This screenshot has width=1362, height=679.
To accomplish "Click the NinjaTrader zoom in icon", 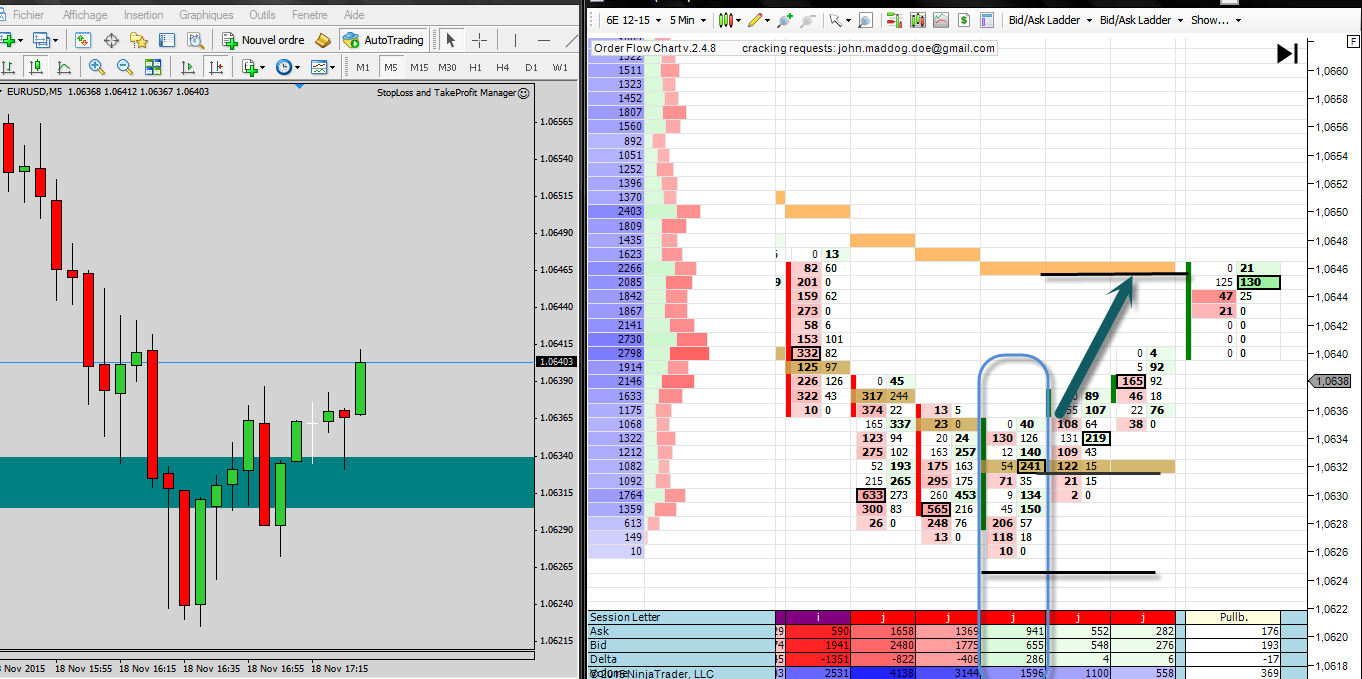I will coord(785,19).
